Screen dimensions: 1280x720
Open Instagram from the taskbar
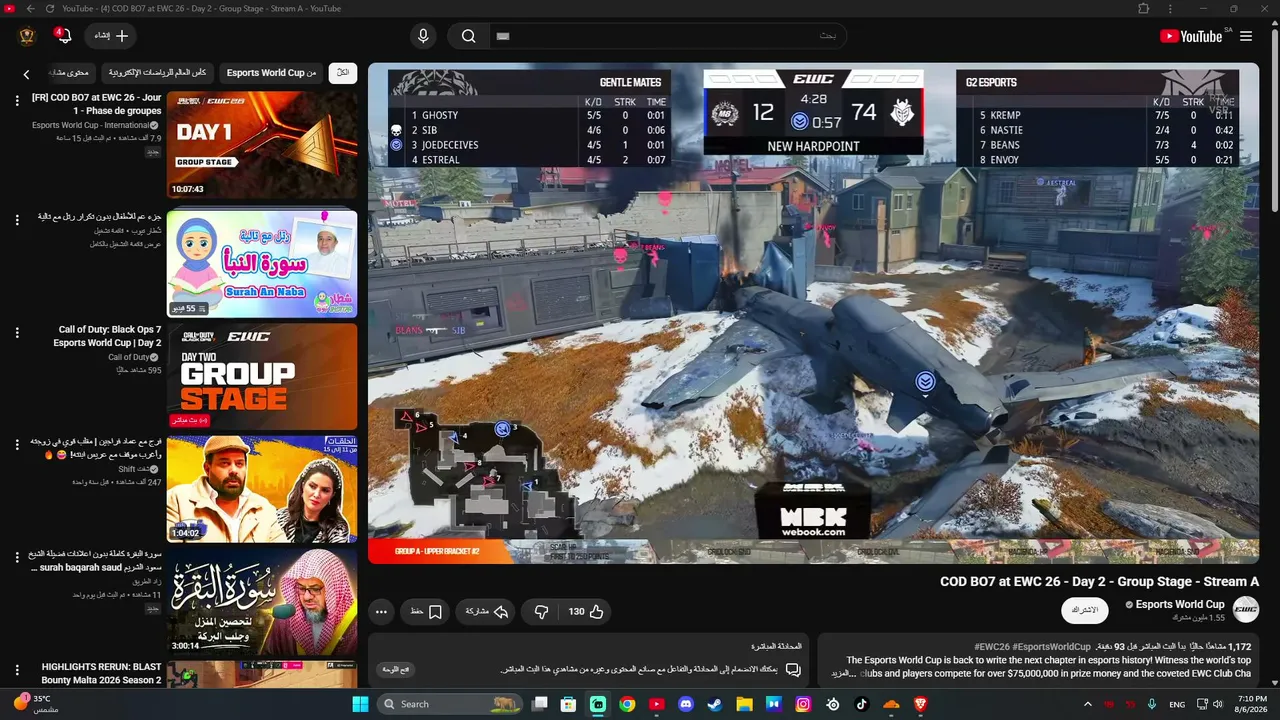click(x=803, y=704)
